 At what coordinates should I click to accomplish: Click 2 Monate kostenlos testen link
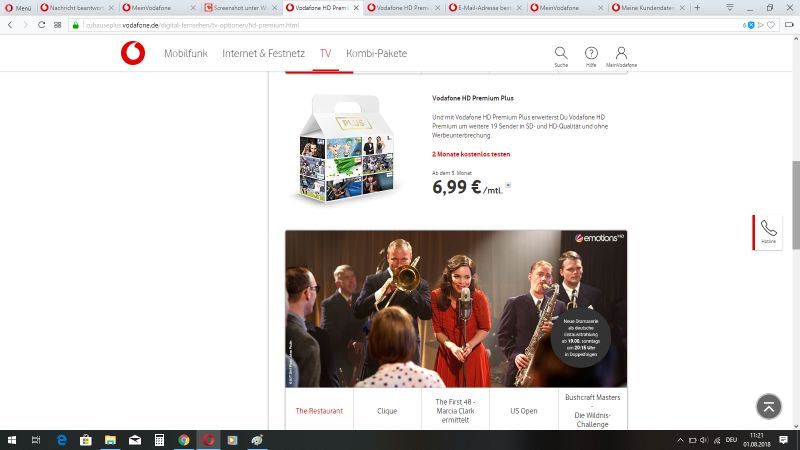point(471,154)
